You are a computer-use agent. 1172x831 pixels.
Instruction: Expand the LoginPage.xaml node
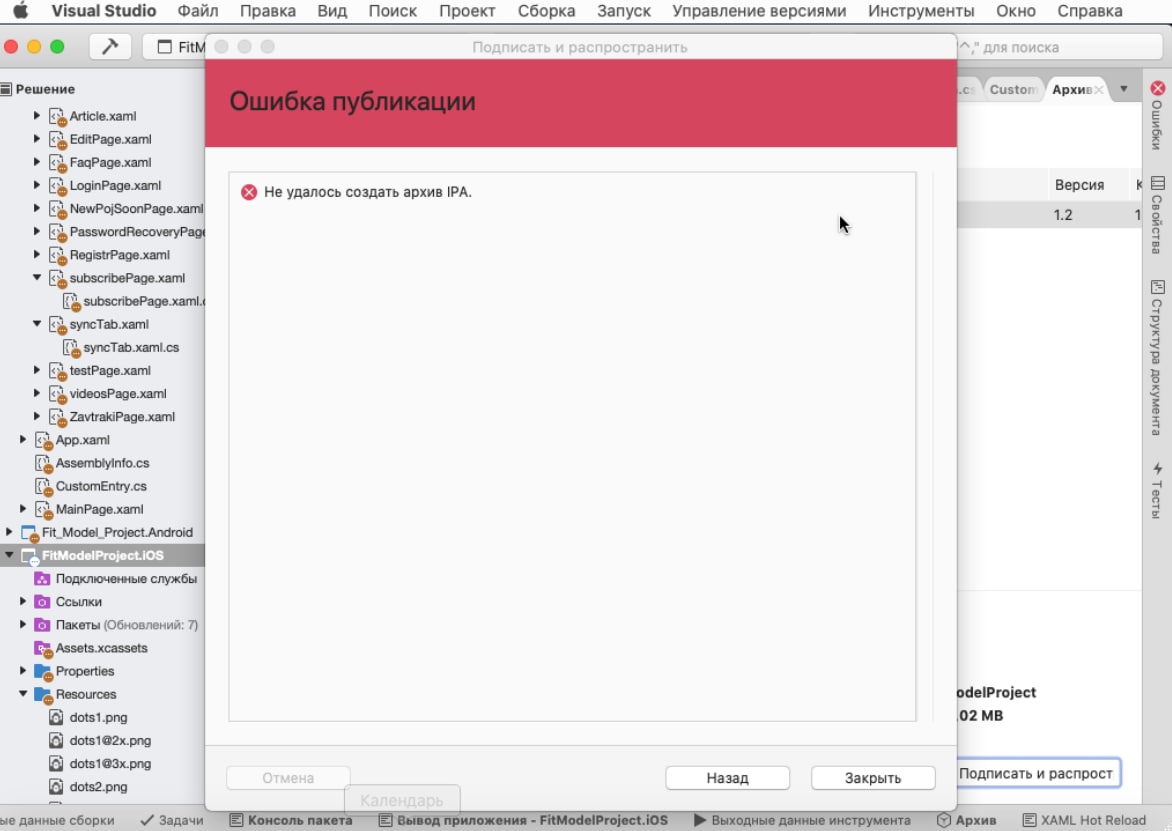point(37,185)
